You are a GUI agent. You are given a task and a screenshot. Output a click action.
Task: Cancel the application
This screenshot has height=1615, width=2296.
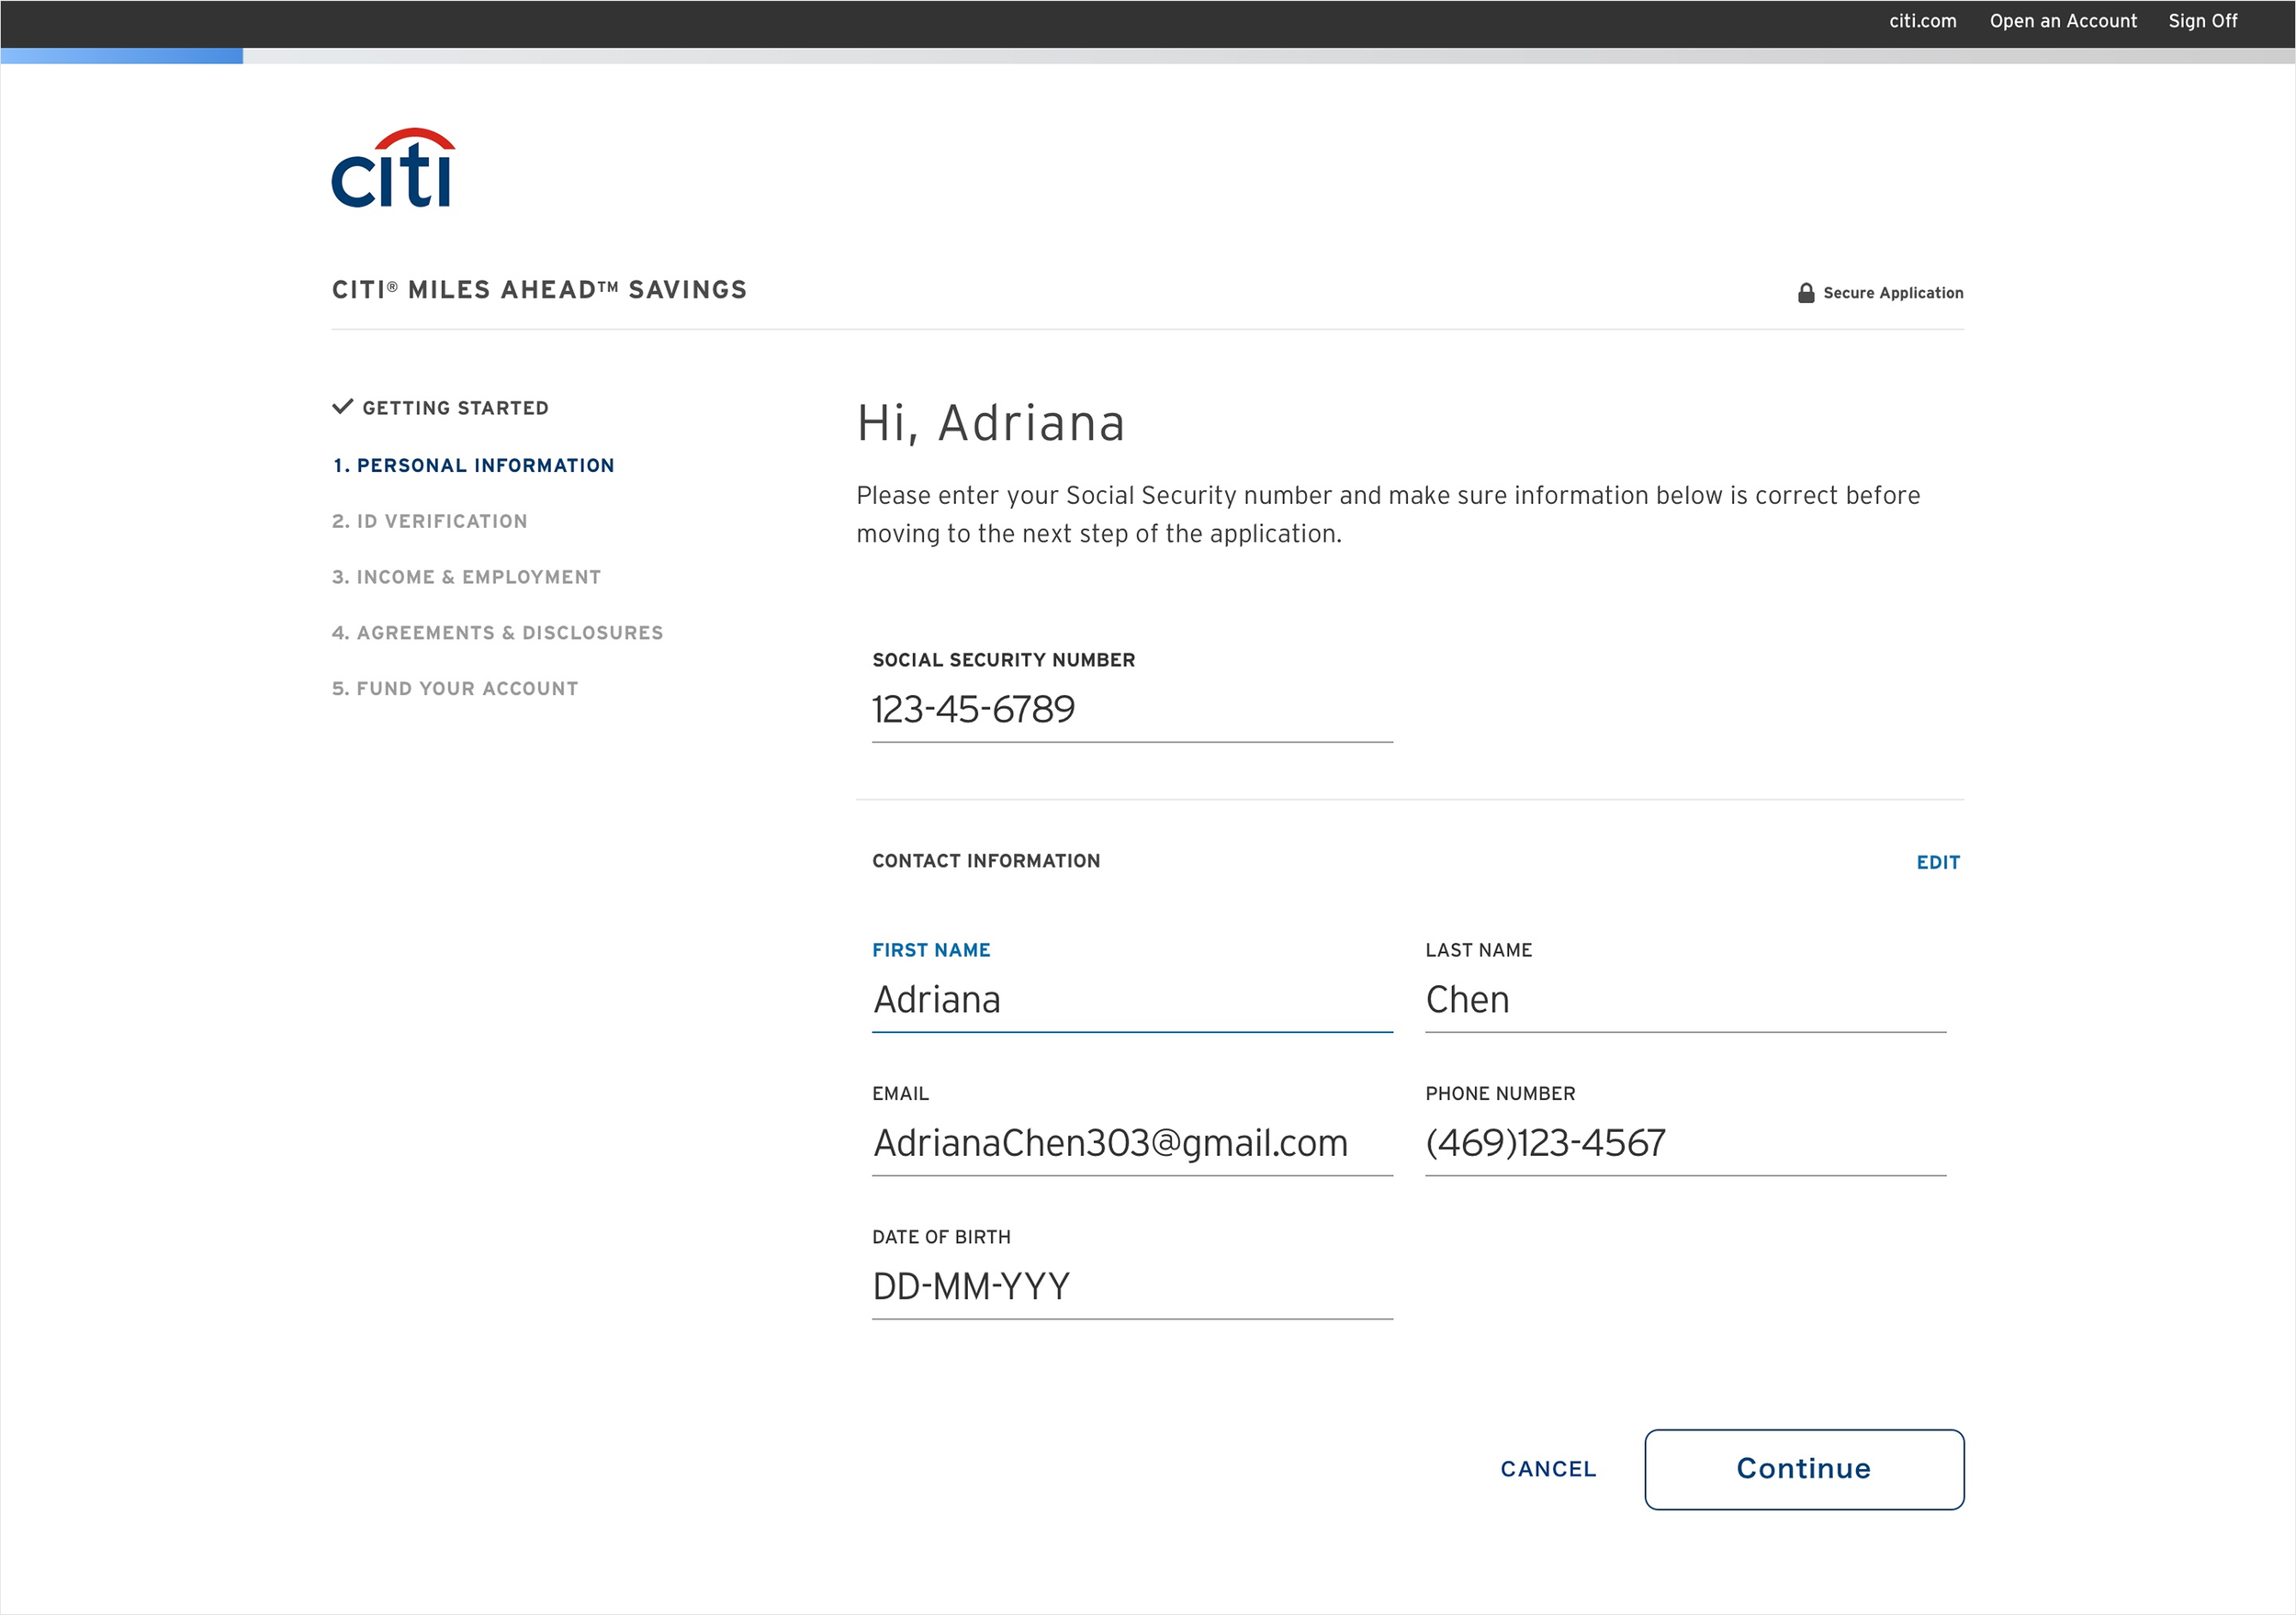click(x=1547, y=1469)
